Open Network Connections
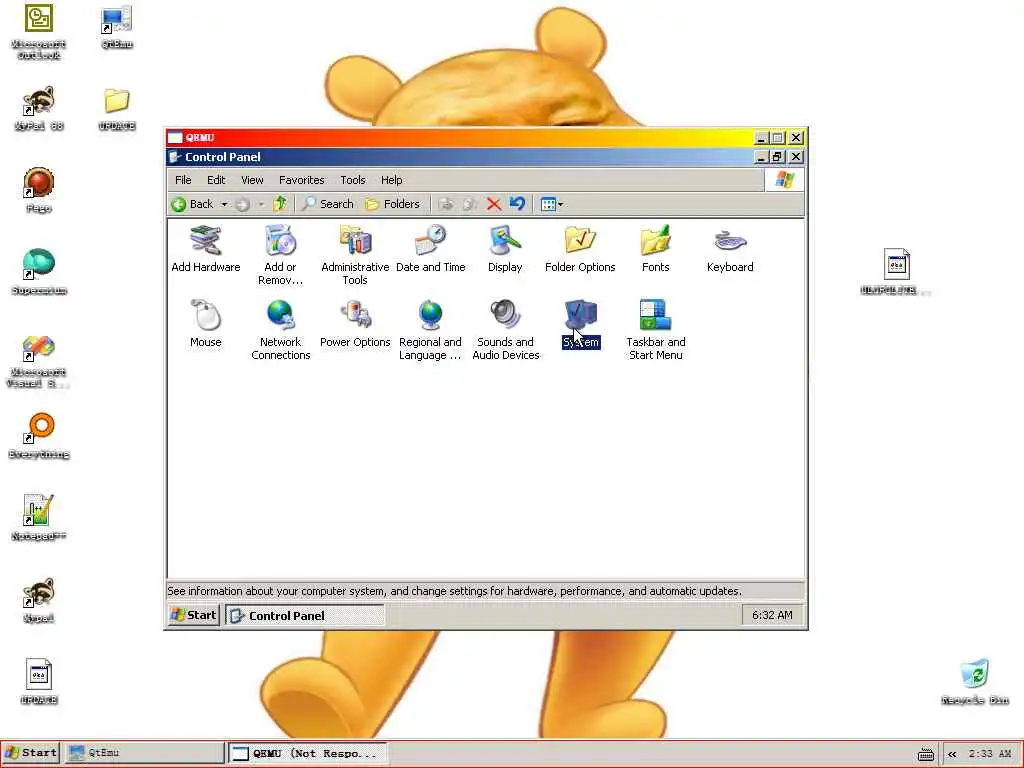Screen dimensions: 1024x768 pos(281,330)
